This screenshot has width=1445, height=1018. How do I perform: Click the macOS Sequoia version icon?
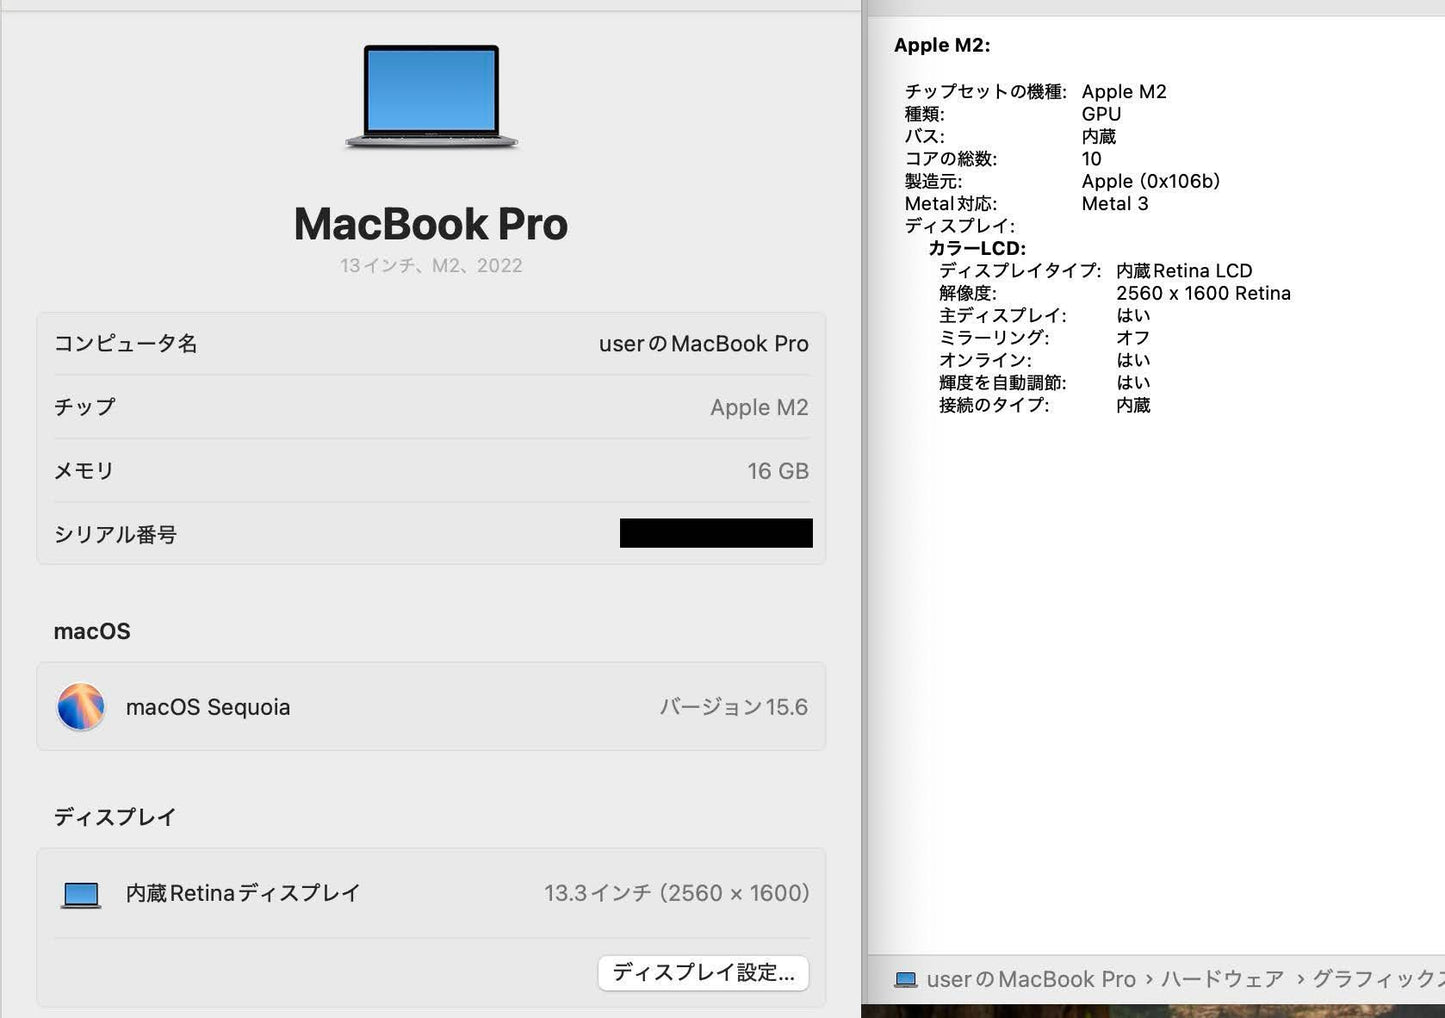[x=81, y=706]
